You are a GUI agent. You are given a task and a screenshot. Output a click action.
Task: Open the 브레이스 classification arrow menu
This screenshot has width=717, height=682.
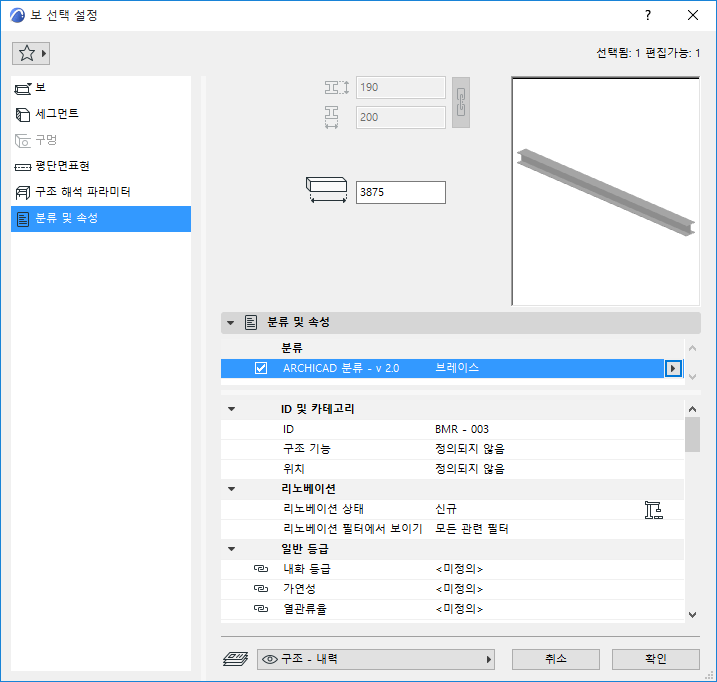pos(673,368)
